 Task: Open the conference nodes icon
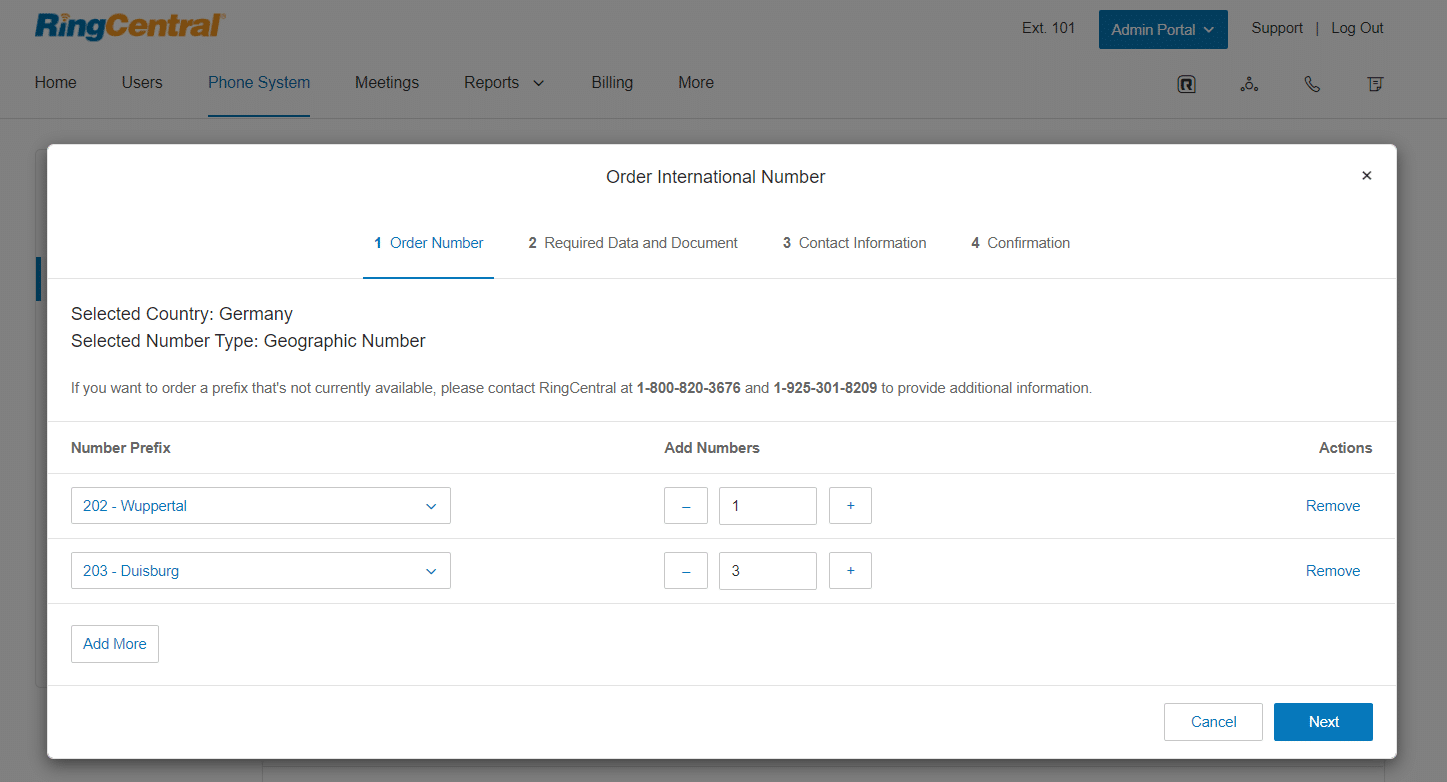click(x=1249, y=85)
